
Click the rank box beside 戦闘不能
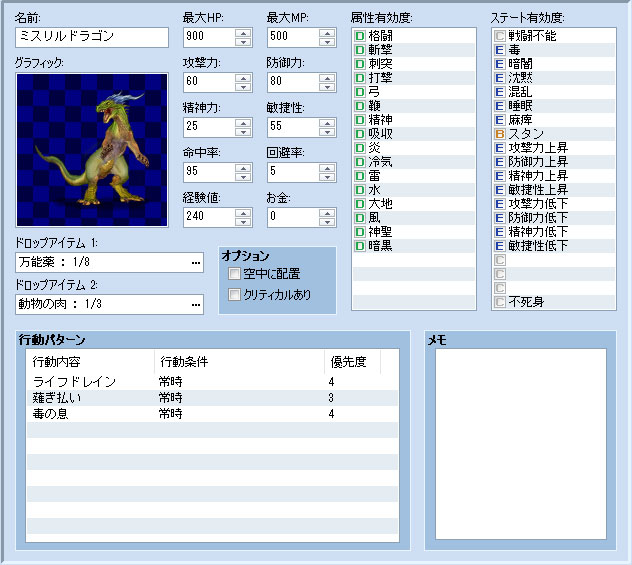(x=500, y=35)
